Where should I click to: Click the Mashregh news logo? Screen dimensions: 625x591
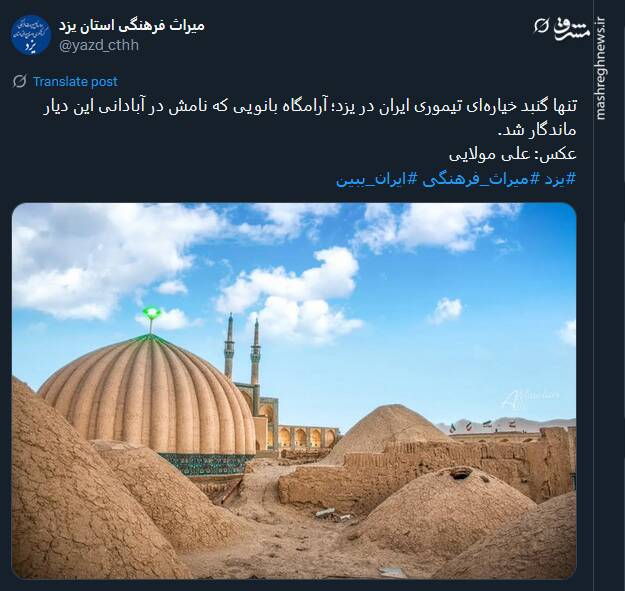572,28
